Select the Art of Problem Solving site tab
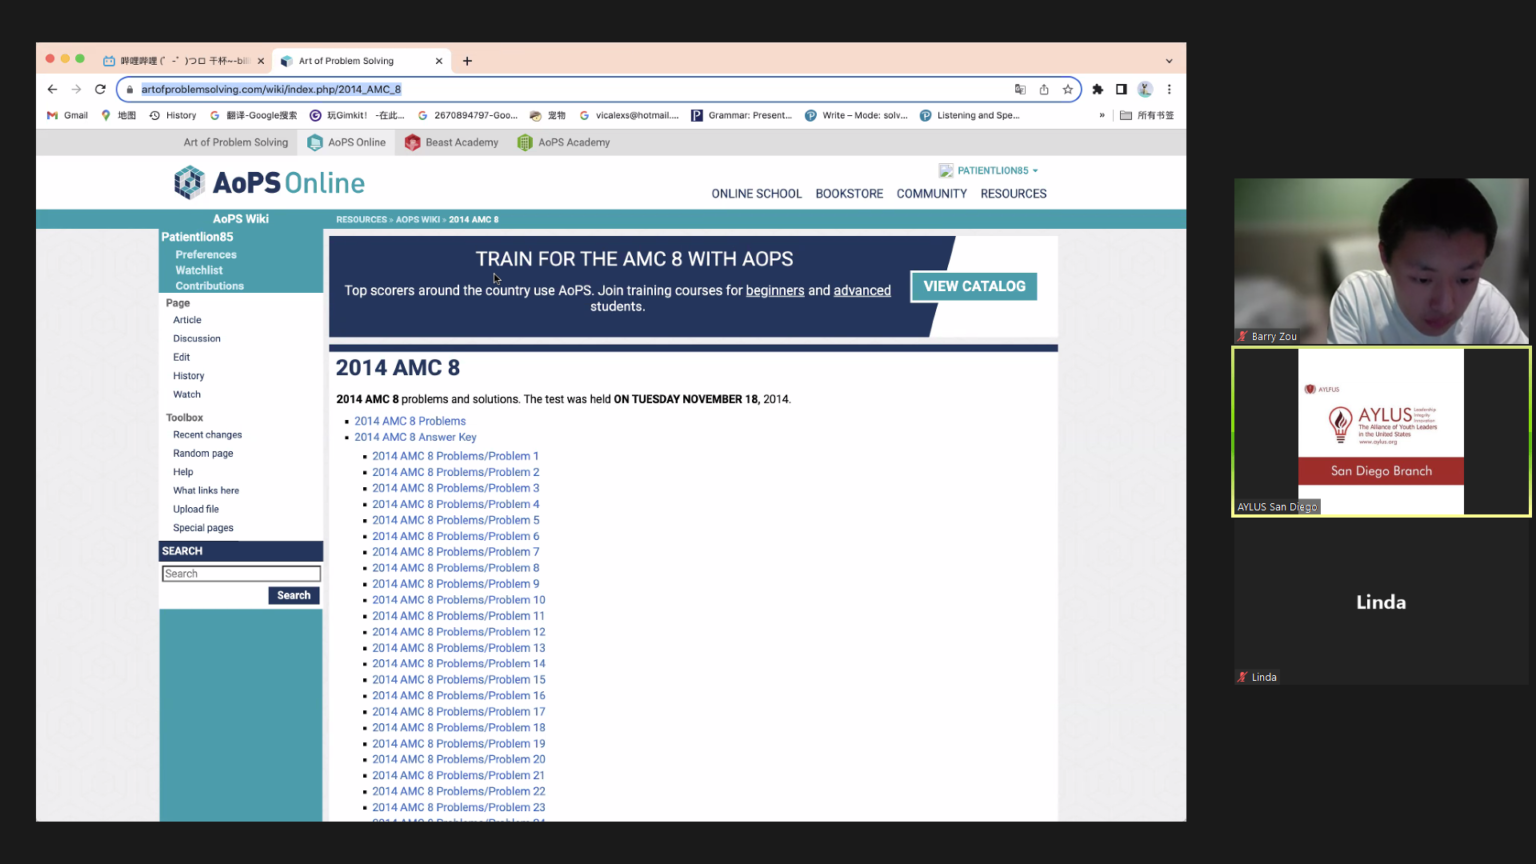Image resolution: width=1536 pixels, height=864 pixels. pos(236,142)
